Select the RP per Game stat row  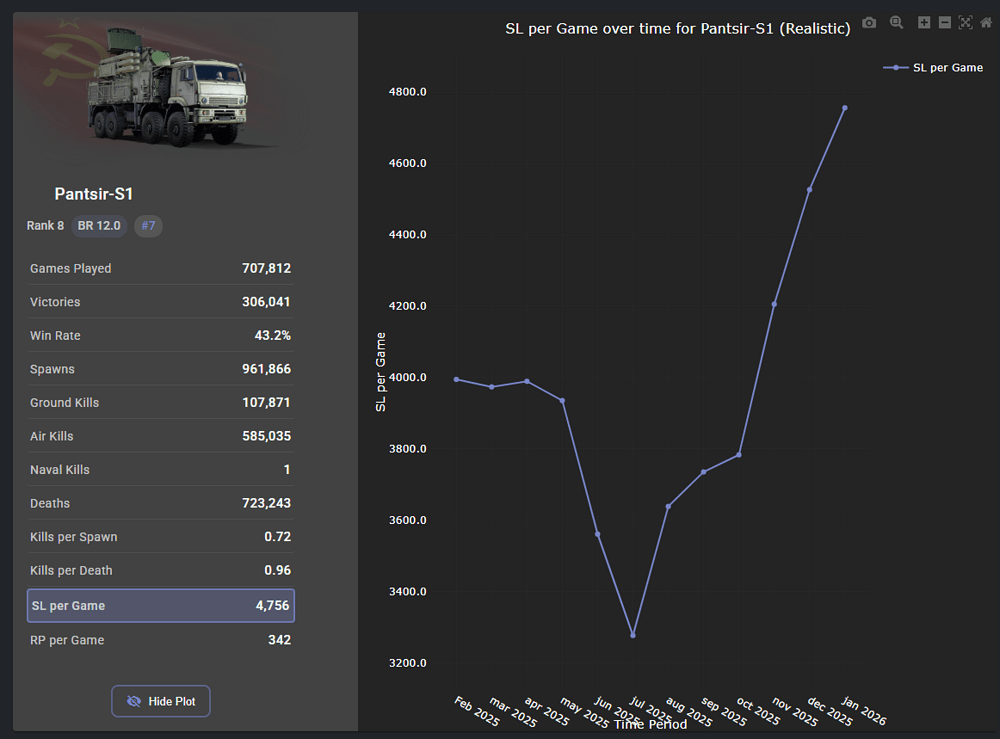(160, 640)
